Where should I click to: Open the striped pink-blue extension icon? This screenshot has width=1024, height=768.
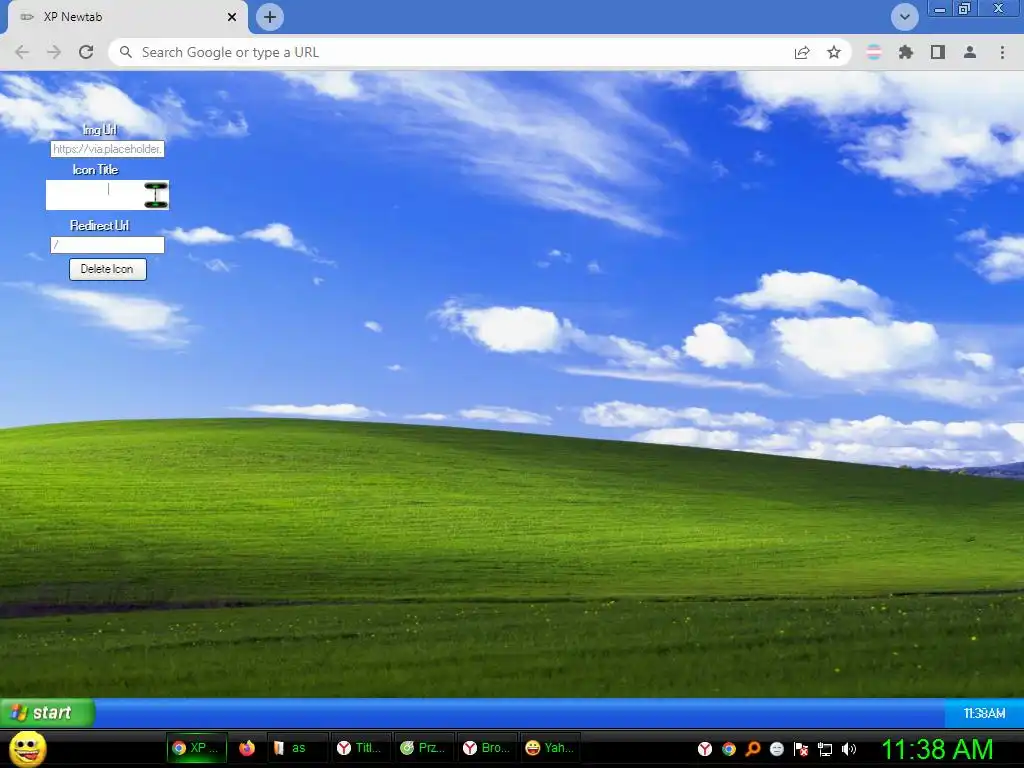(x=874, y=52)
